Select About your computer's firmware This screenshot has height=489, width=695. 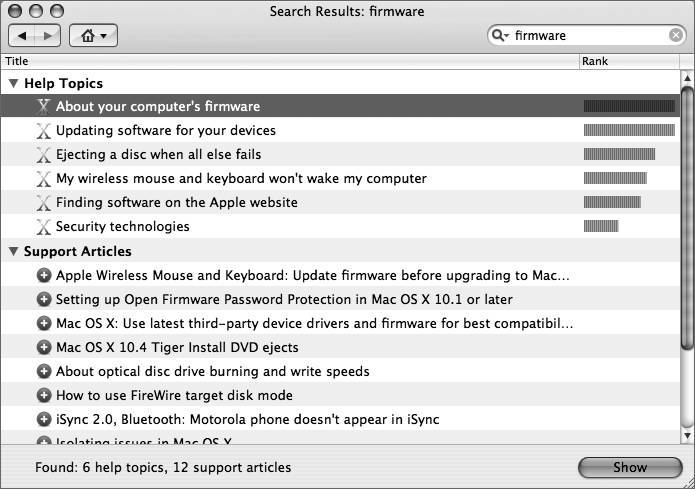click(x=340, y=106)
